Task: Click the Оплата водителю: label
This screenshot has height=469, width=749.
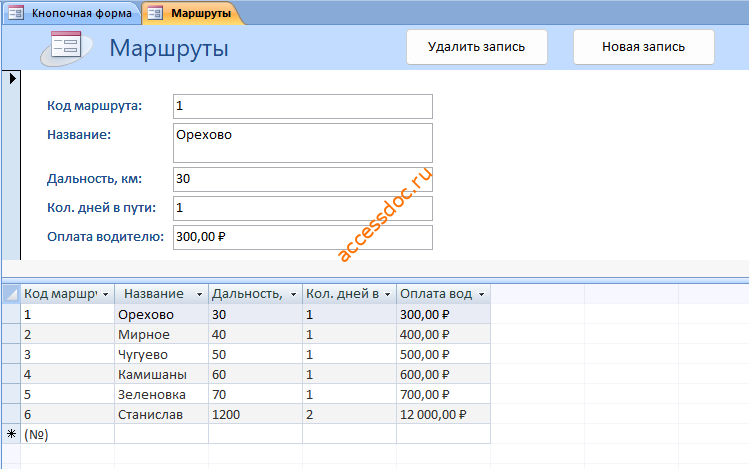Action: click(x=105, y=236)
